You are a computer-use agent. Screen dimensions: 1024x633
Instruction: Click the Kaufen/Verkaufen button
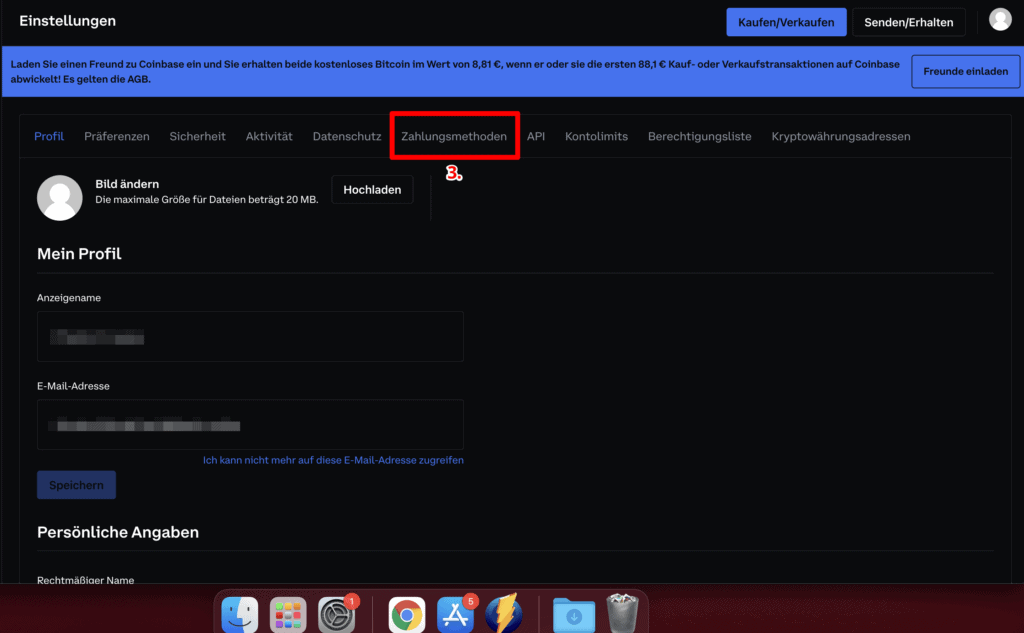(x=786, y=22)
